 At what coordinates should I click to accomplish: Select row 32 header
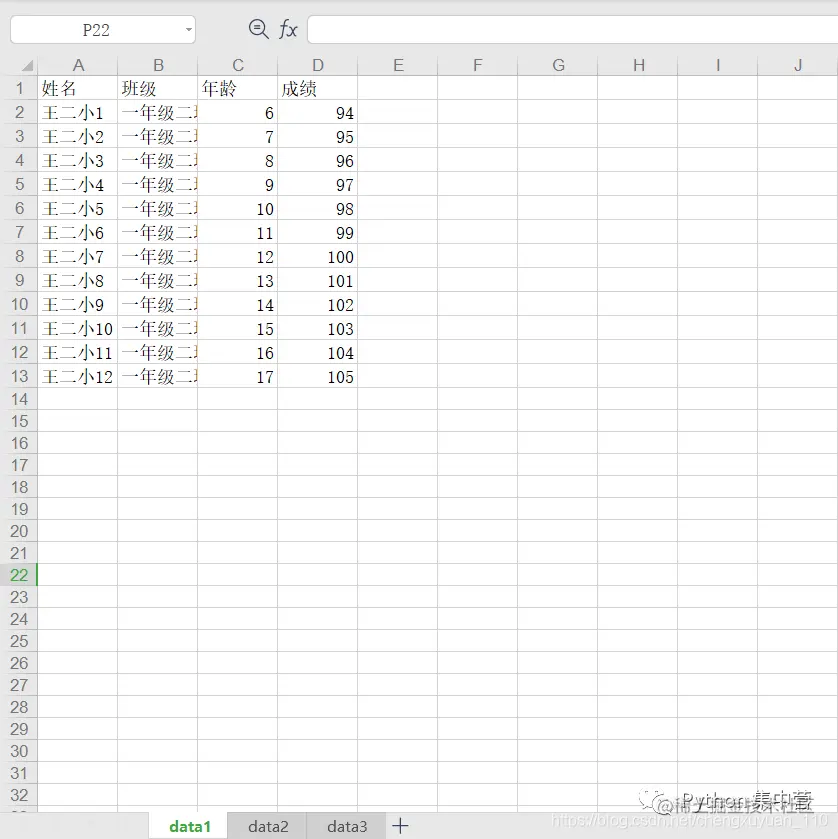(19, 795)
